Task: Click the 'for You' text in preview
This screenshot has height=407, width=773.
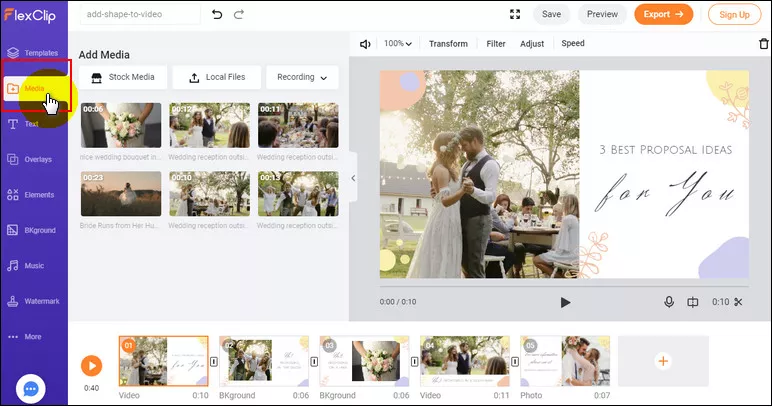Action: [665, 194]
